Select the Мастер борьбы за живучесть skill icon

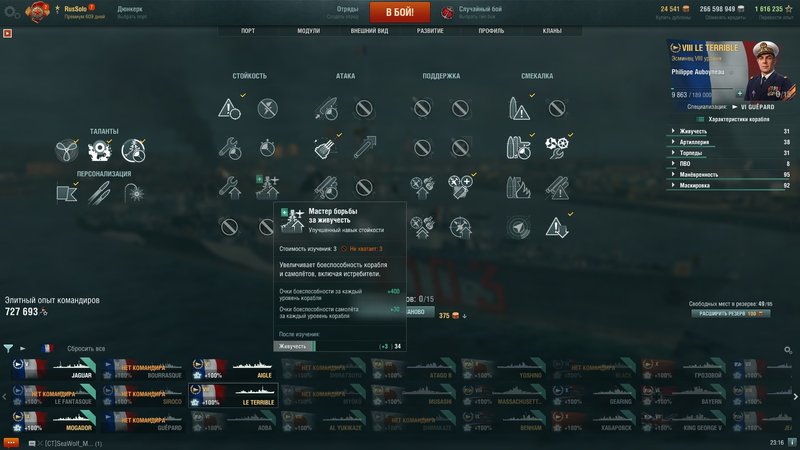[268, 187]
